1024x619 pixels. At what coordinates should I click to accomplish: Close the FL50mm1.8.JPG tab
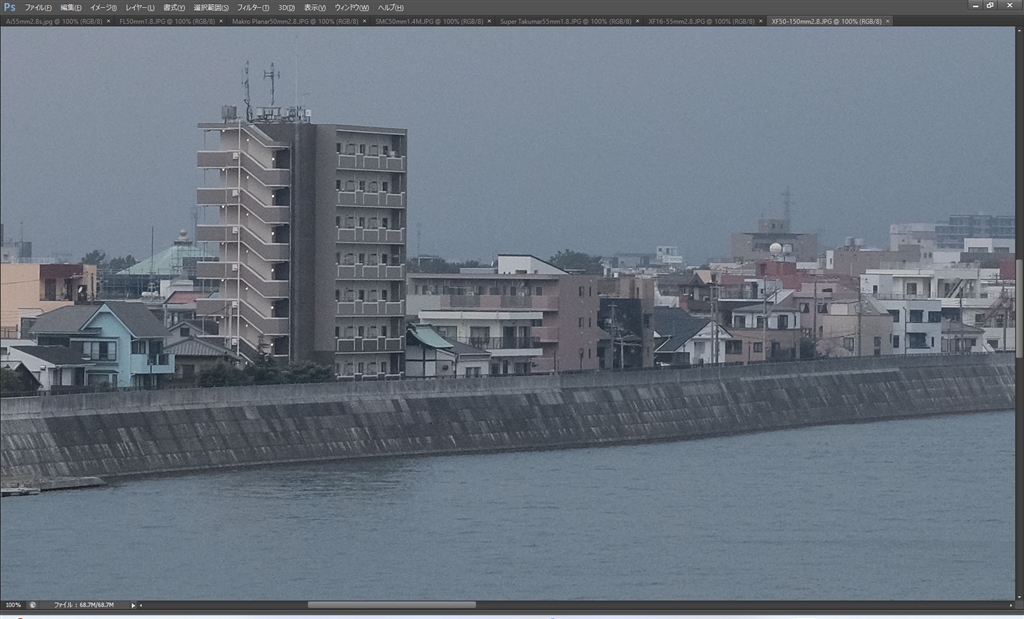click(221, 22)
